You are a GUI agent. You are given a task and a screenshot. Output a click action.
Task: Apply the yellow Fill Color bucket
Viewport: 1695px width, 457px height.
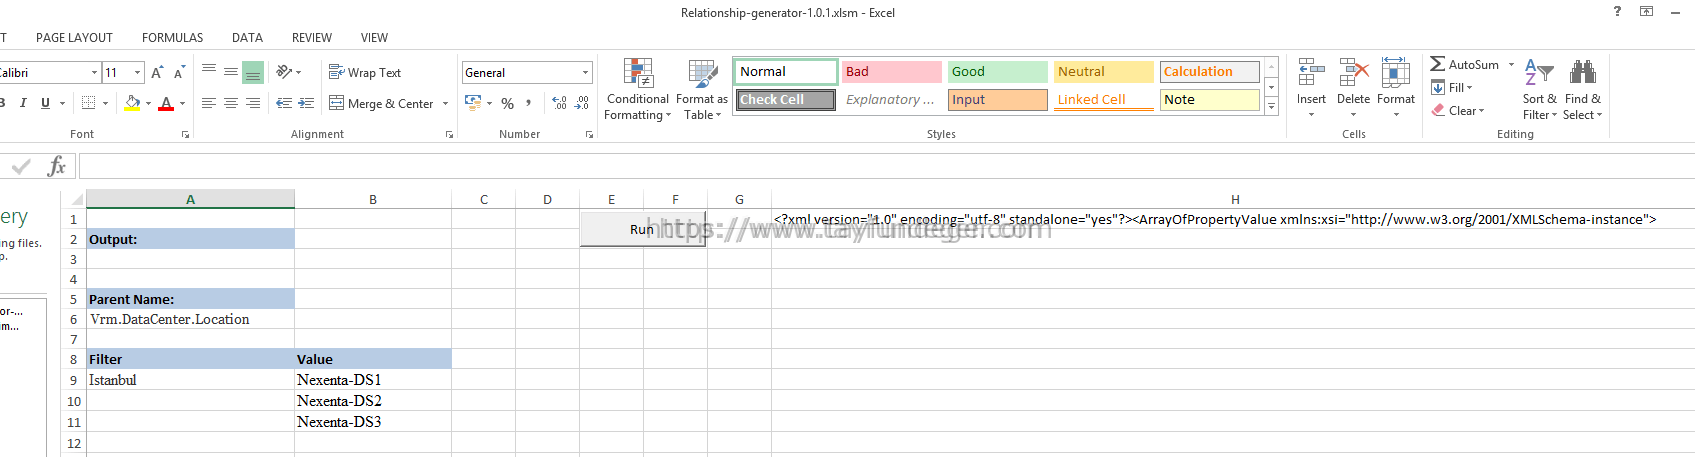tap(133, 103)
